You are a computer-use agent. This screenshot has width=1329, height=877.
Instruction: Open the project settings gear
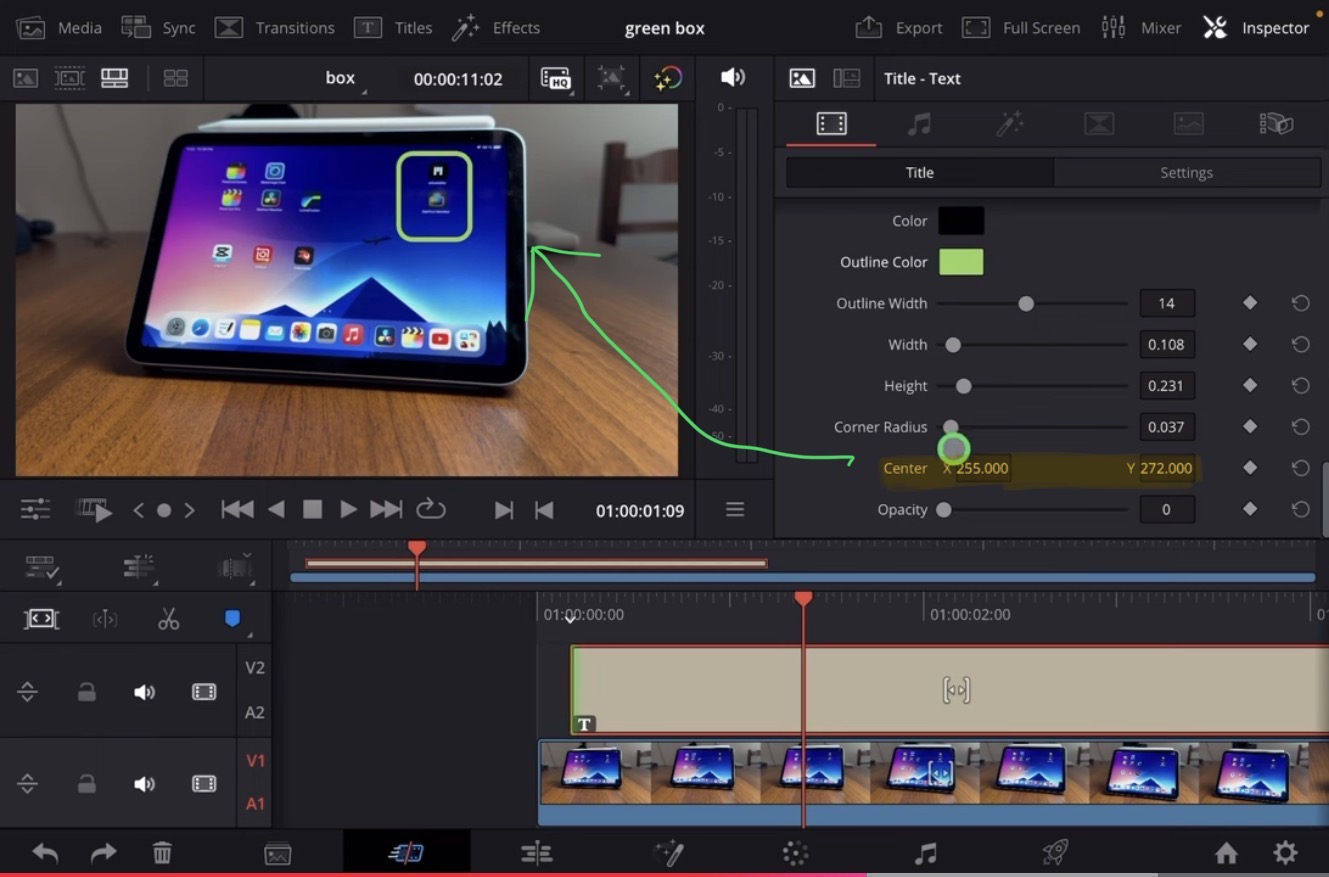coord(1285,853)
